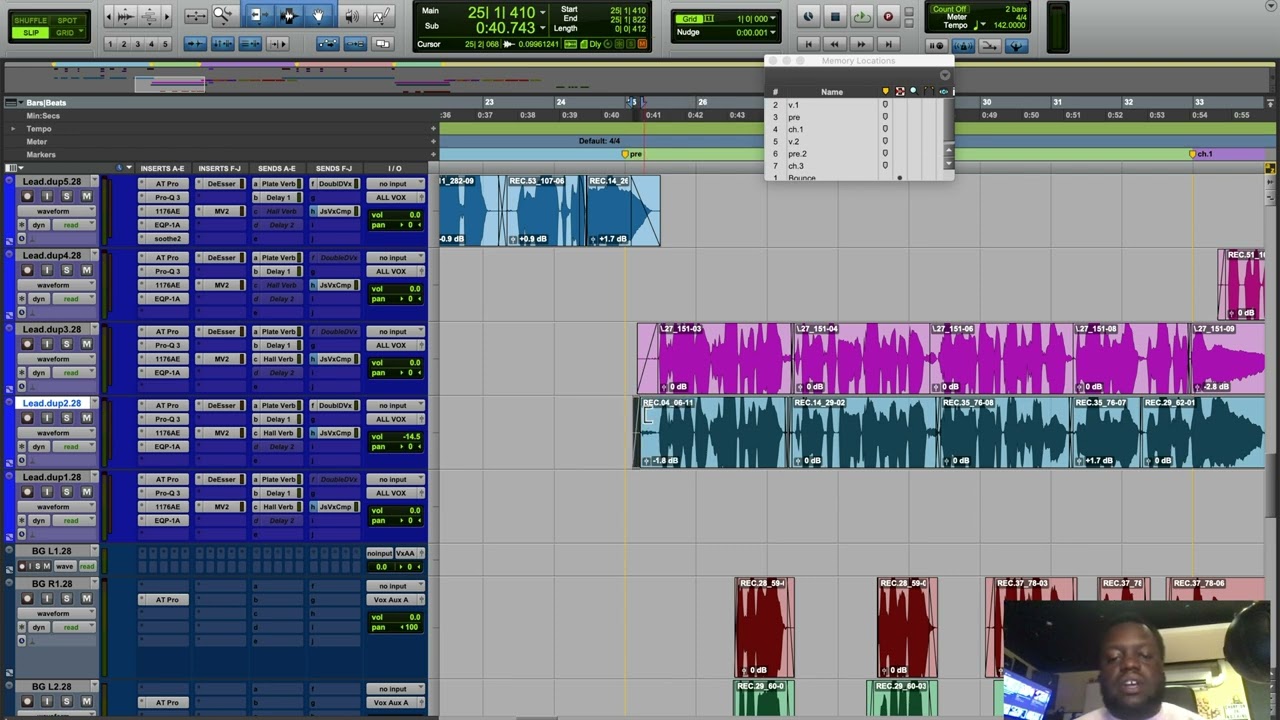Select the Grabber hand tool
The height and width of the screenshot is (720, 1280).
click(318, 15)
